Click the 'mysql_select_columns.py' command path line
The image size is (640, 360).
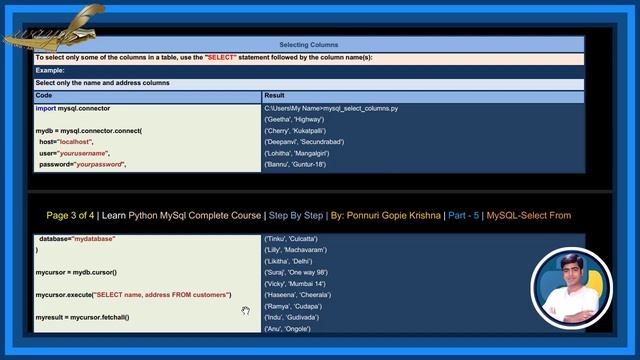coord(331,109)
